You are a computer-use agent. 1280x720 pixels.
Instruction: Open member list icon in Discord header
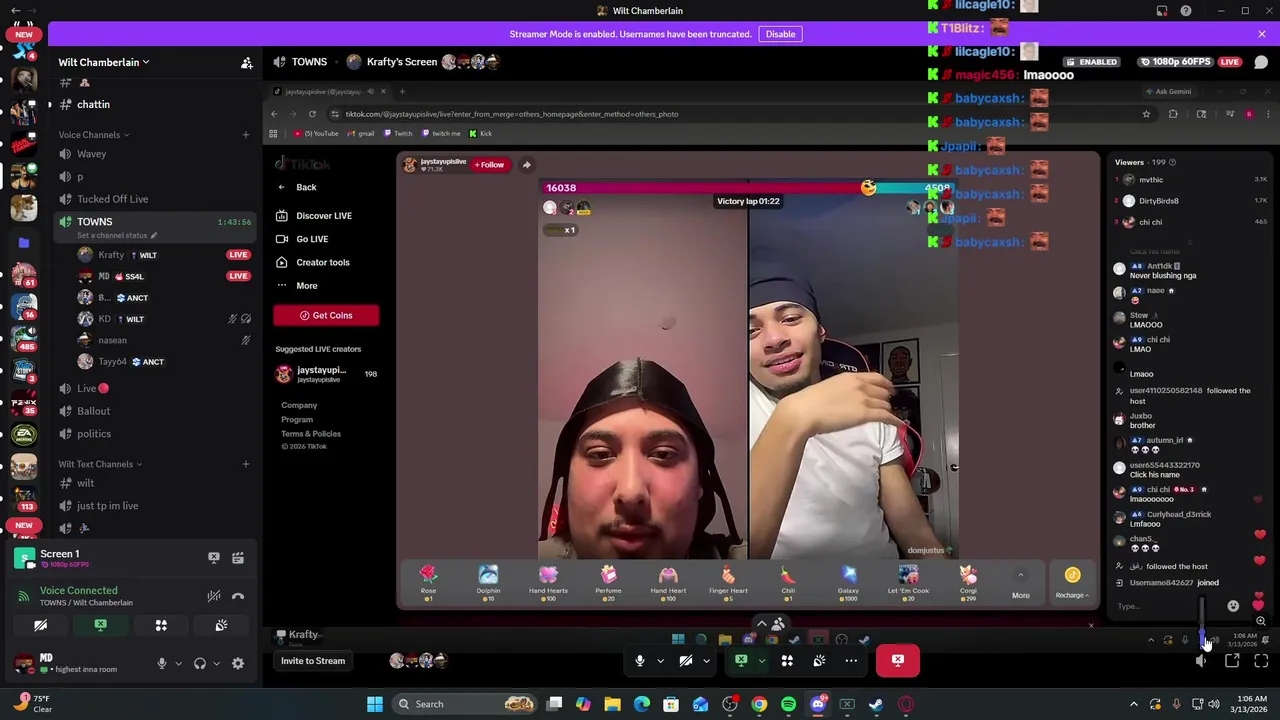[x=246, y=62]
